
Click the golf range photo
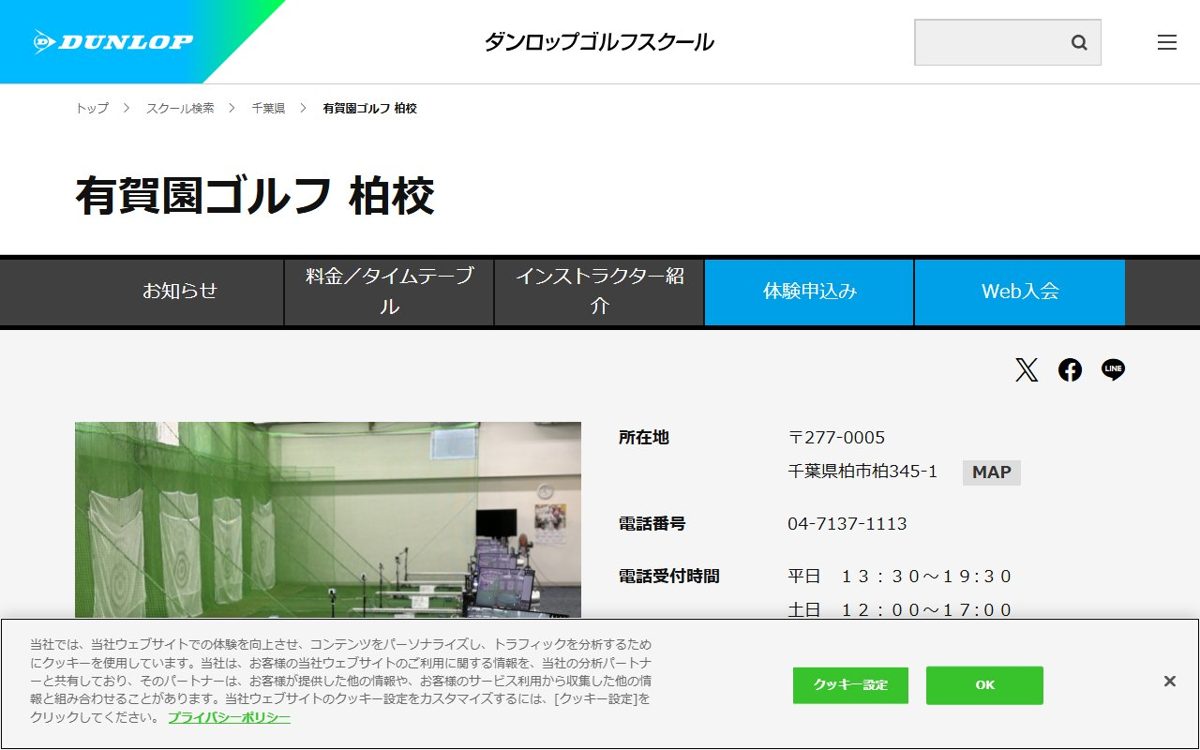pyautogui.click(x=328, y=520)
